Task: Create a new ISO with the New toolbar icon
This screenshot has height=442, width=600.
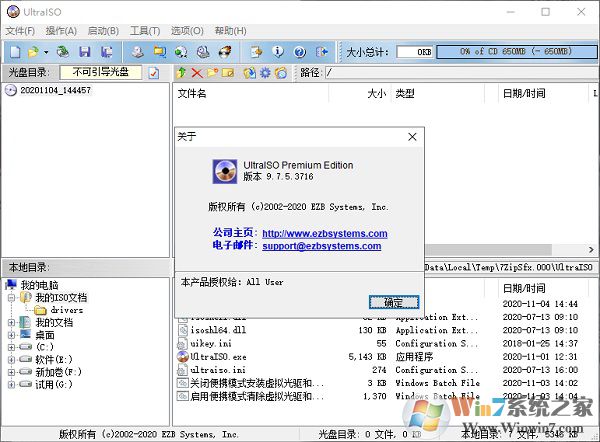Action: point(15,52)
